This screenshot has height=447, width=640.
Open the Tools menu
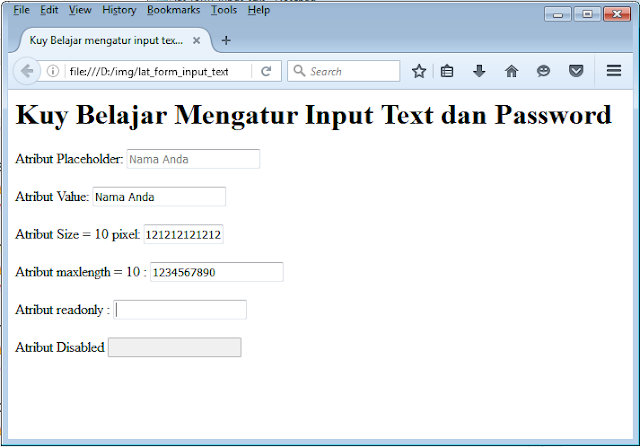tap(224, 10)
